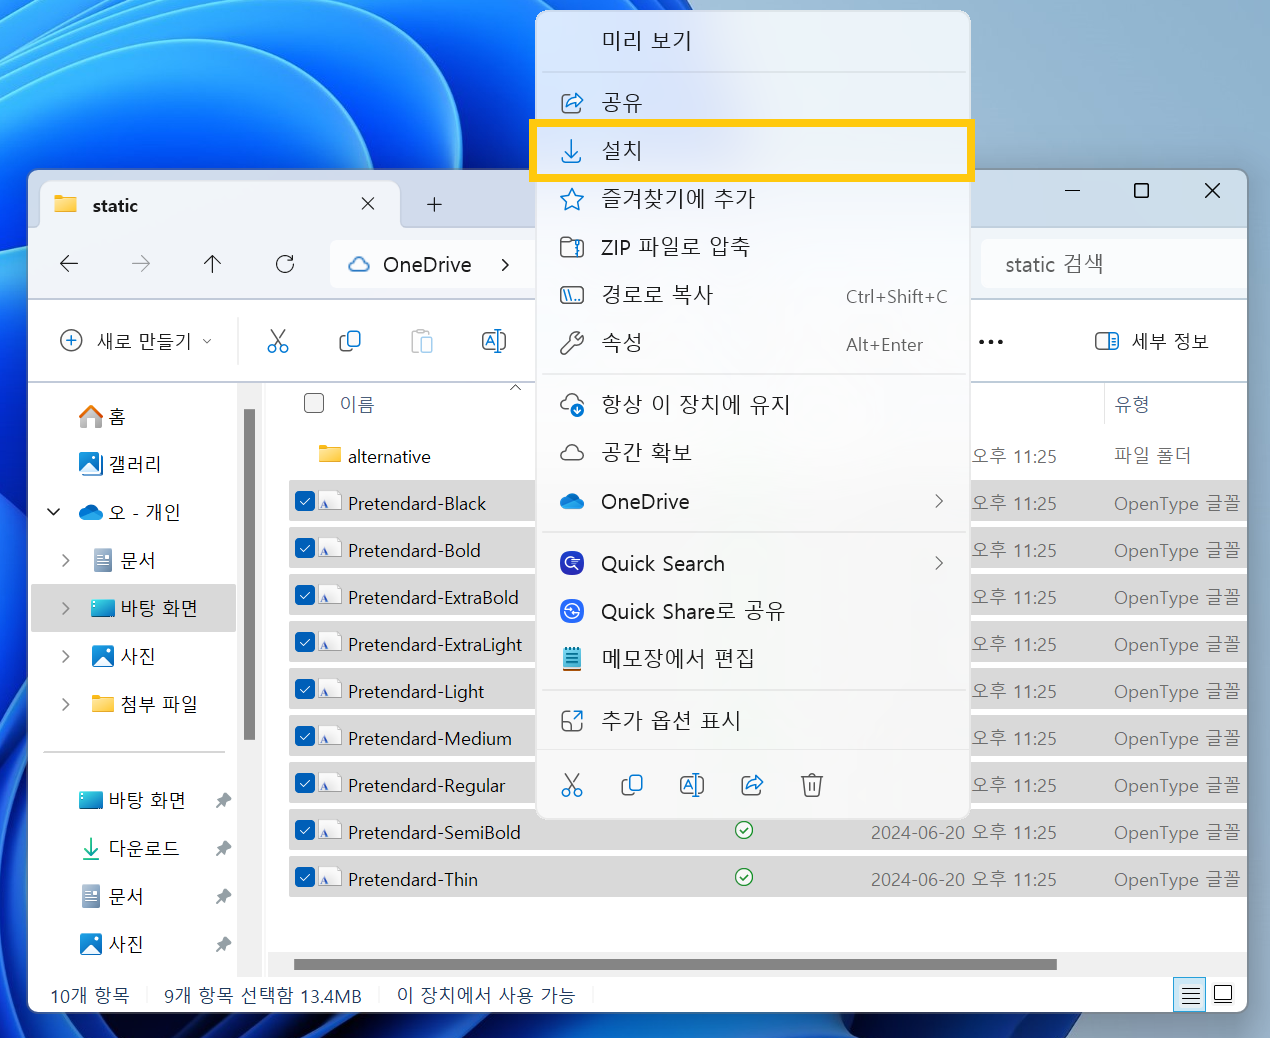Go back with the left arrow
The height and width of the screenshot is (1038, 1270).
point(69,264)
